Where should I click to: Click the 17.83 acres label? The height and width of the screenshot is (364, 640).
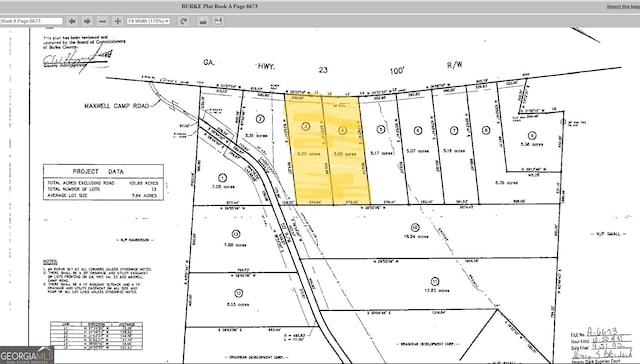437,291
